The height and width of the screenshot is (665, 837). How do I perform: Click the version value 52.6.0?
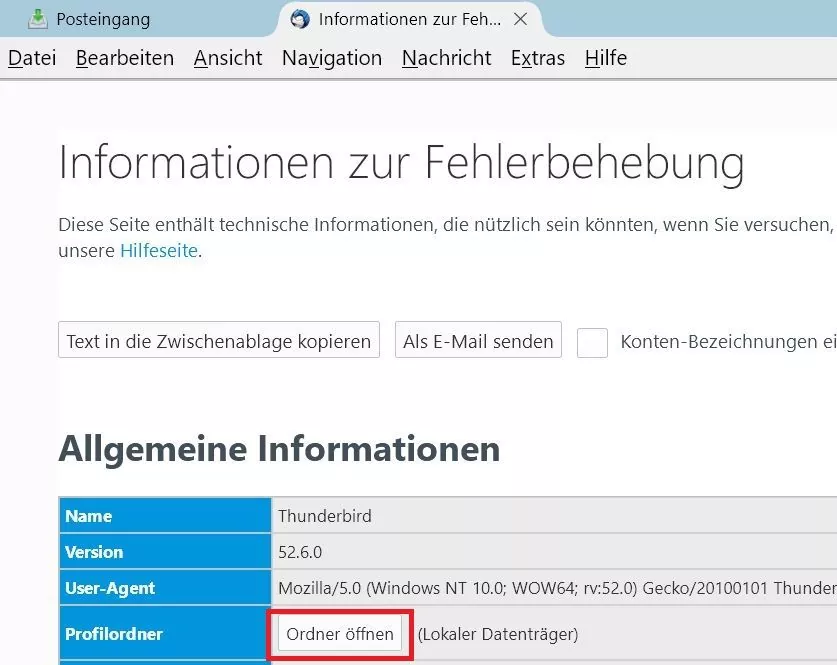coord(300,552)
